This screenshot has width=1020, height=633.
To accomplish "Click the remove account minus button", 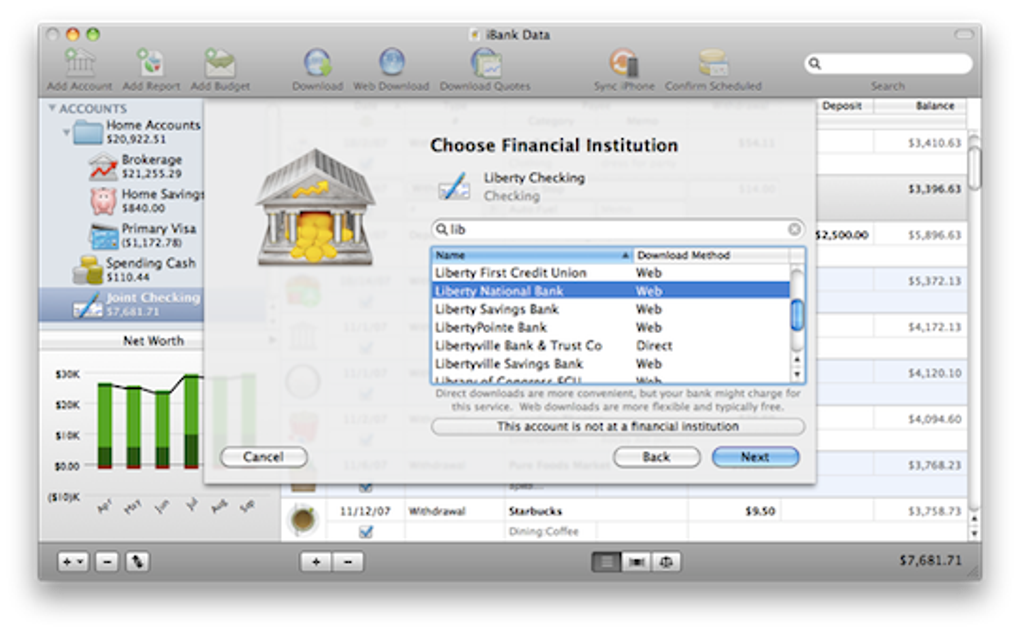I will [x=107, y=561].
